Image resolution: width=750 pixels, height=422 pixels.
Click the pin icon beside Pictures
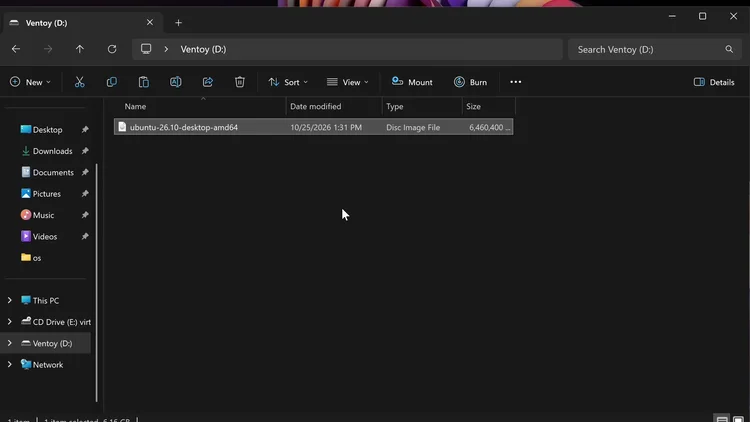[x=85, y=194]
